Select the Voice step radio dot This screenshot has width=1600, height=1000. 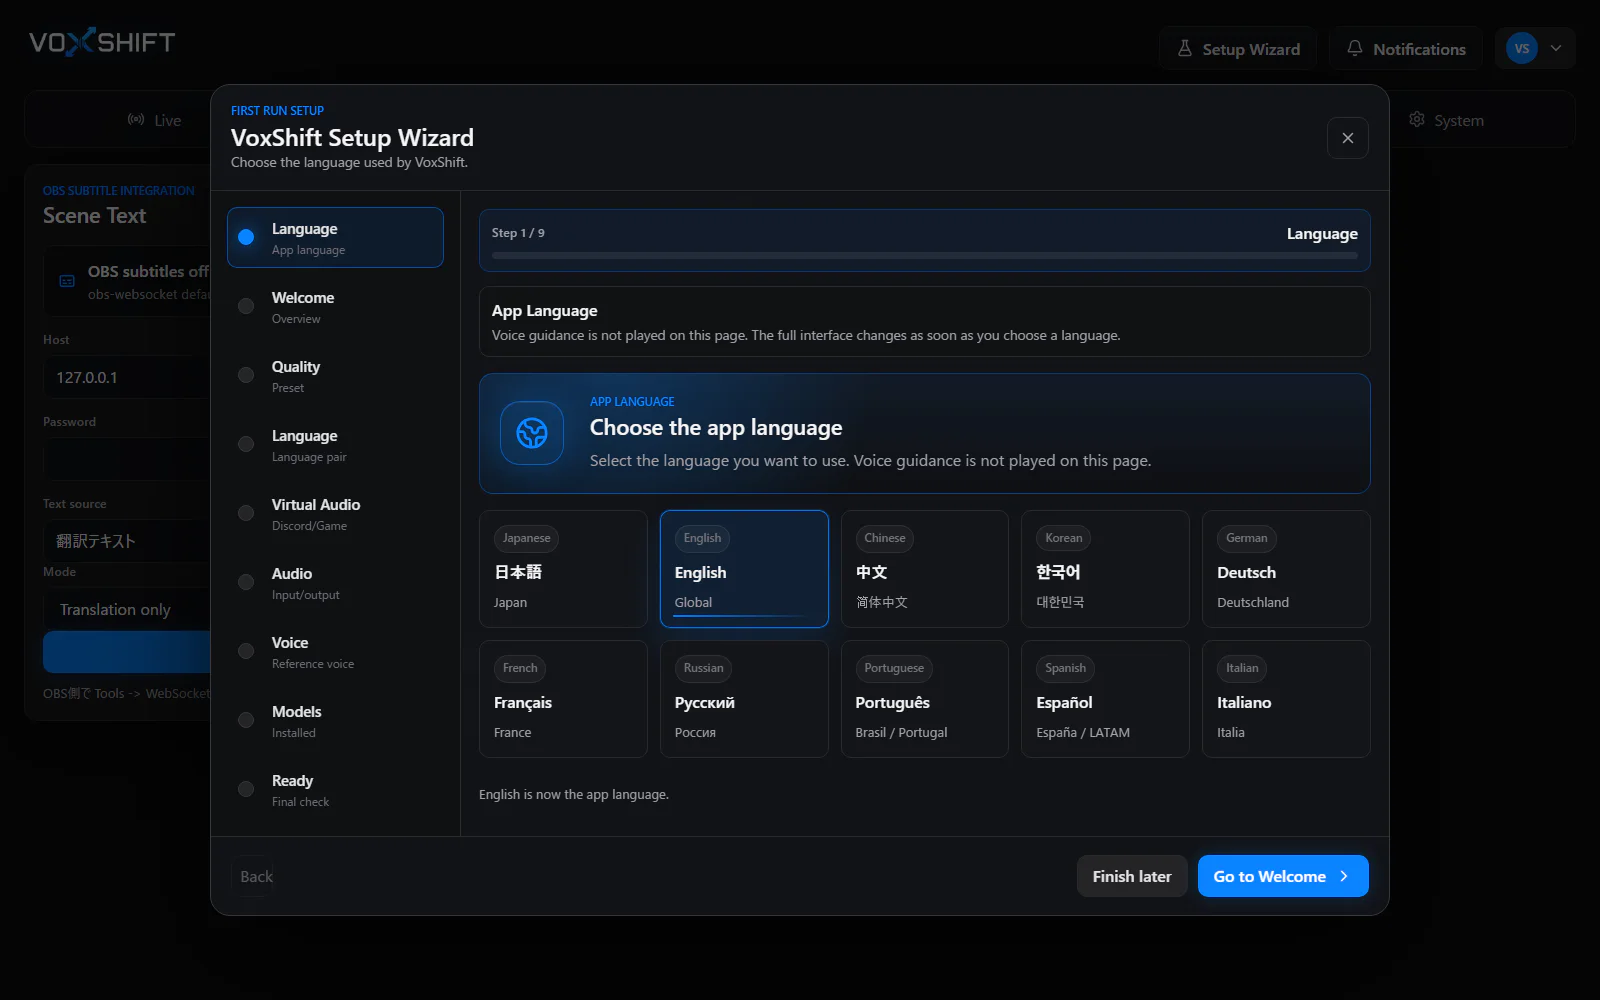[246, 651]
